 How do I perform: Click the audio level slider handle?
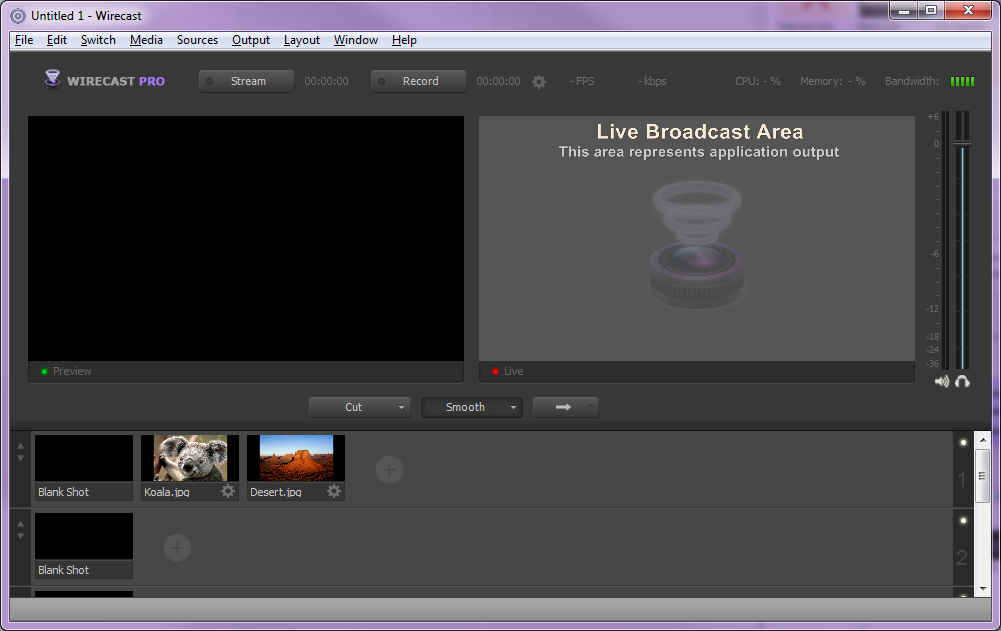[x=962, y=144]
